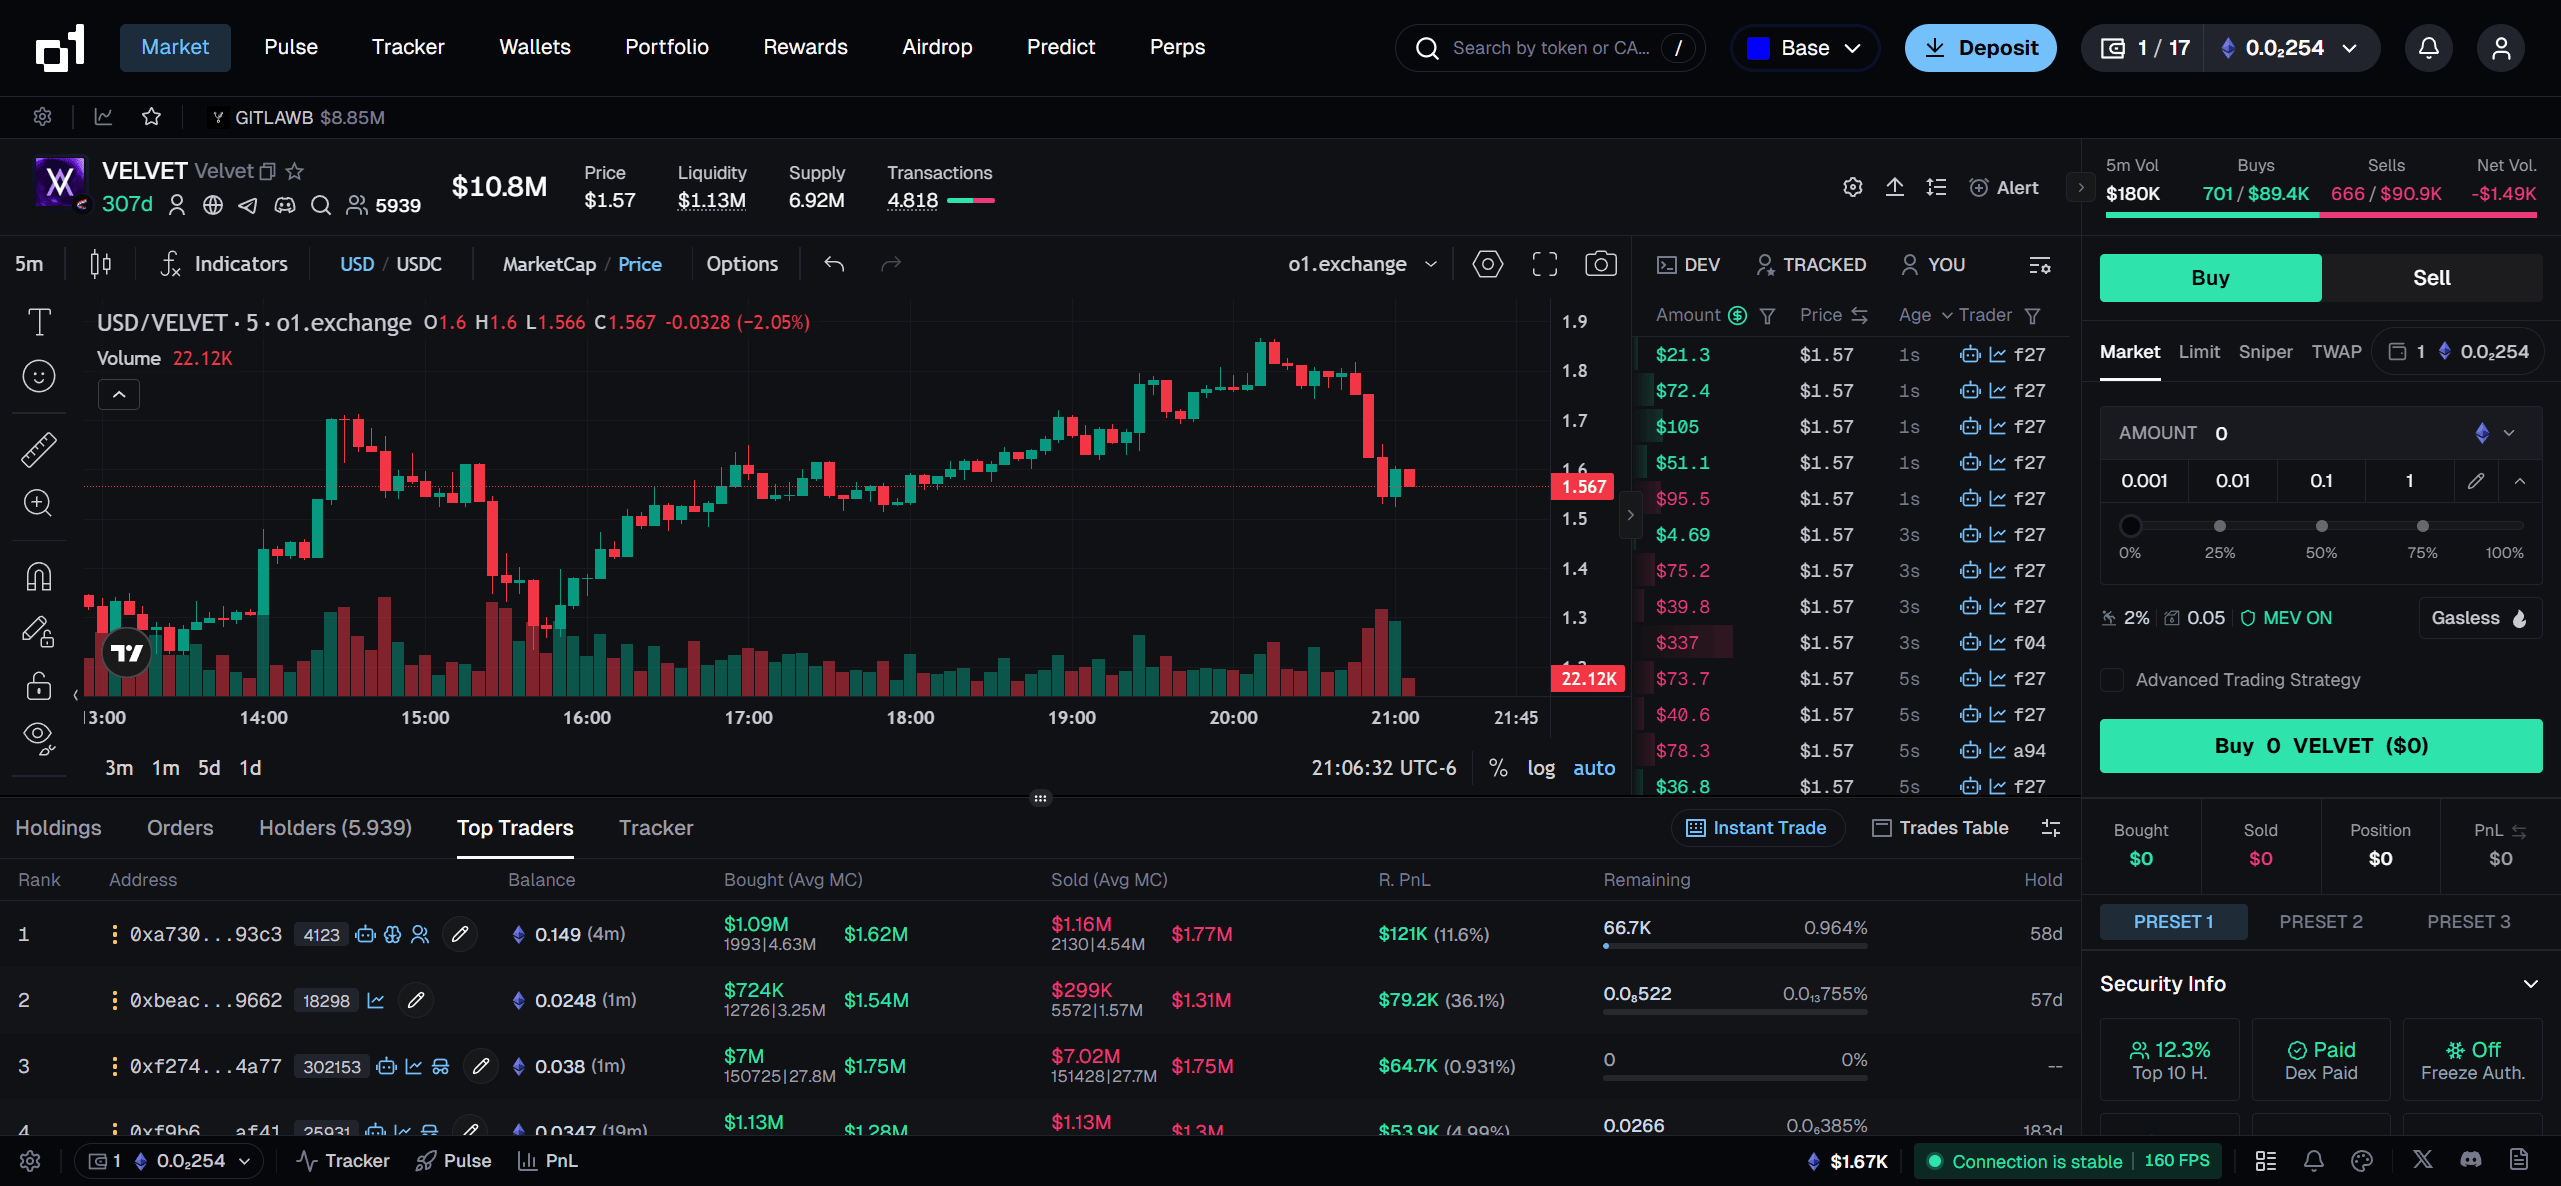The height and width of the screenshot is (1186, 2561).
Task: Select PRESET 2 button
Action: 2321,922
